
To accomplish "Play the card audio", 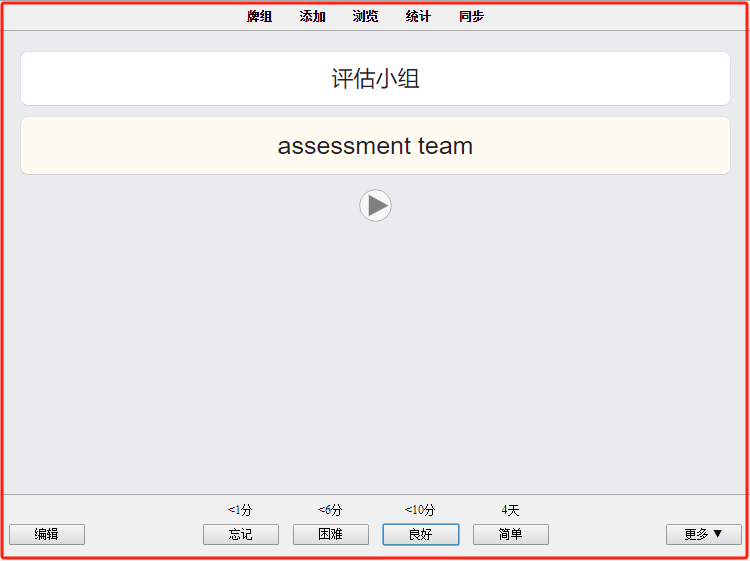I will pos(375,206).
